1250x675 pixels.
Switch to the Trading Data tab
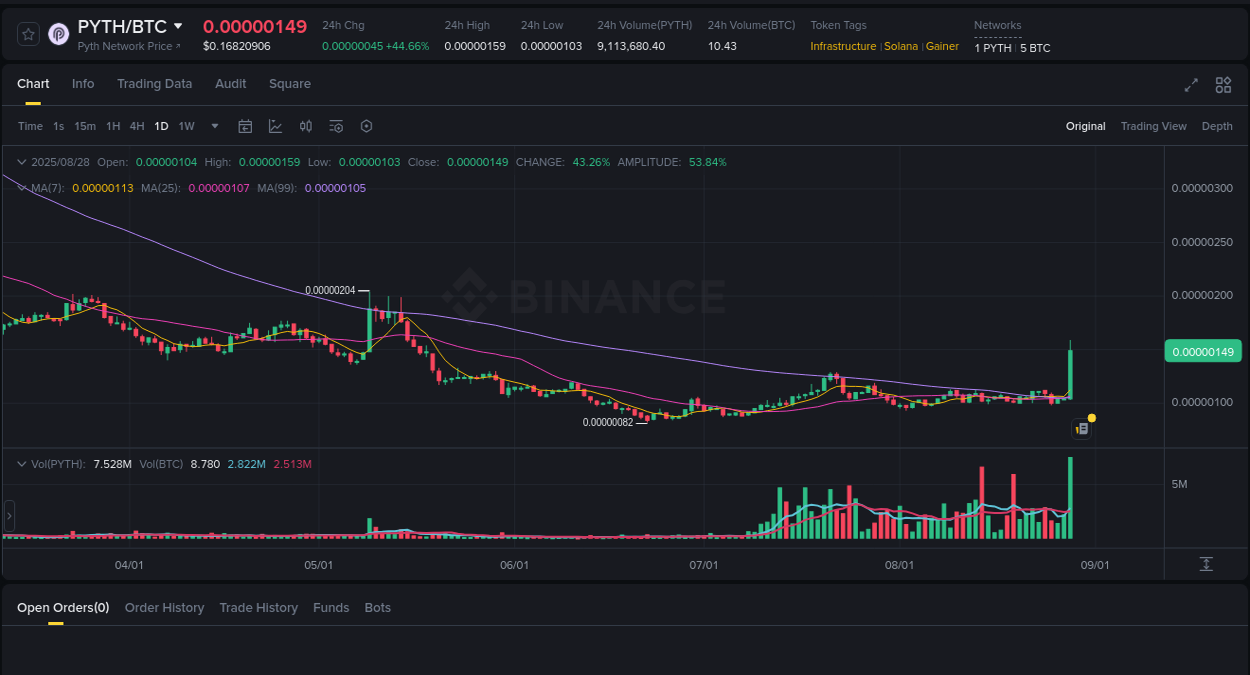154,84
